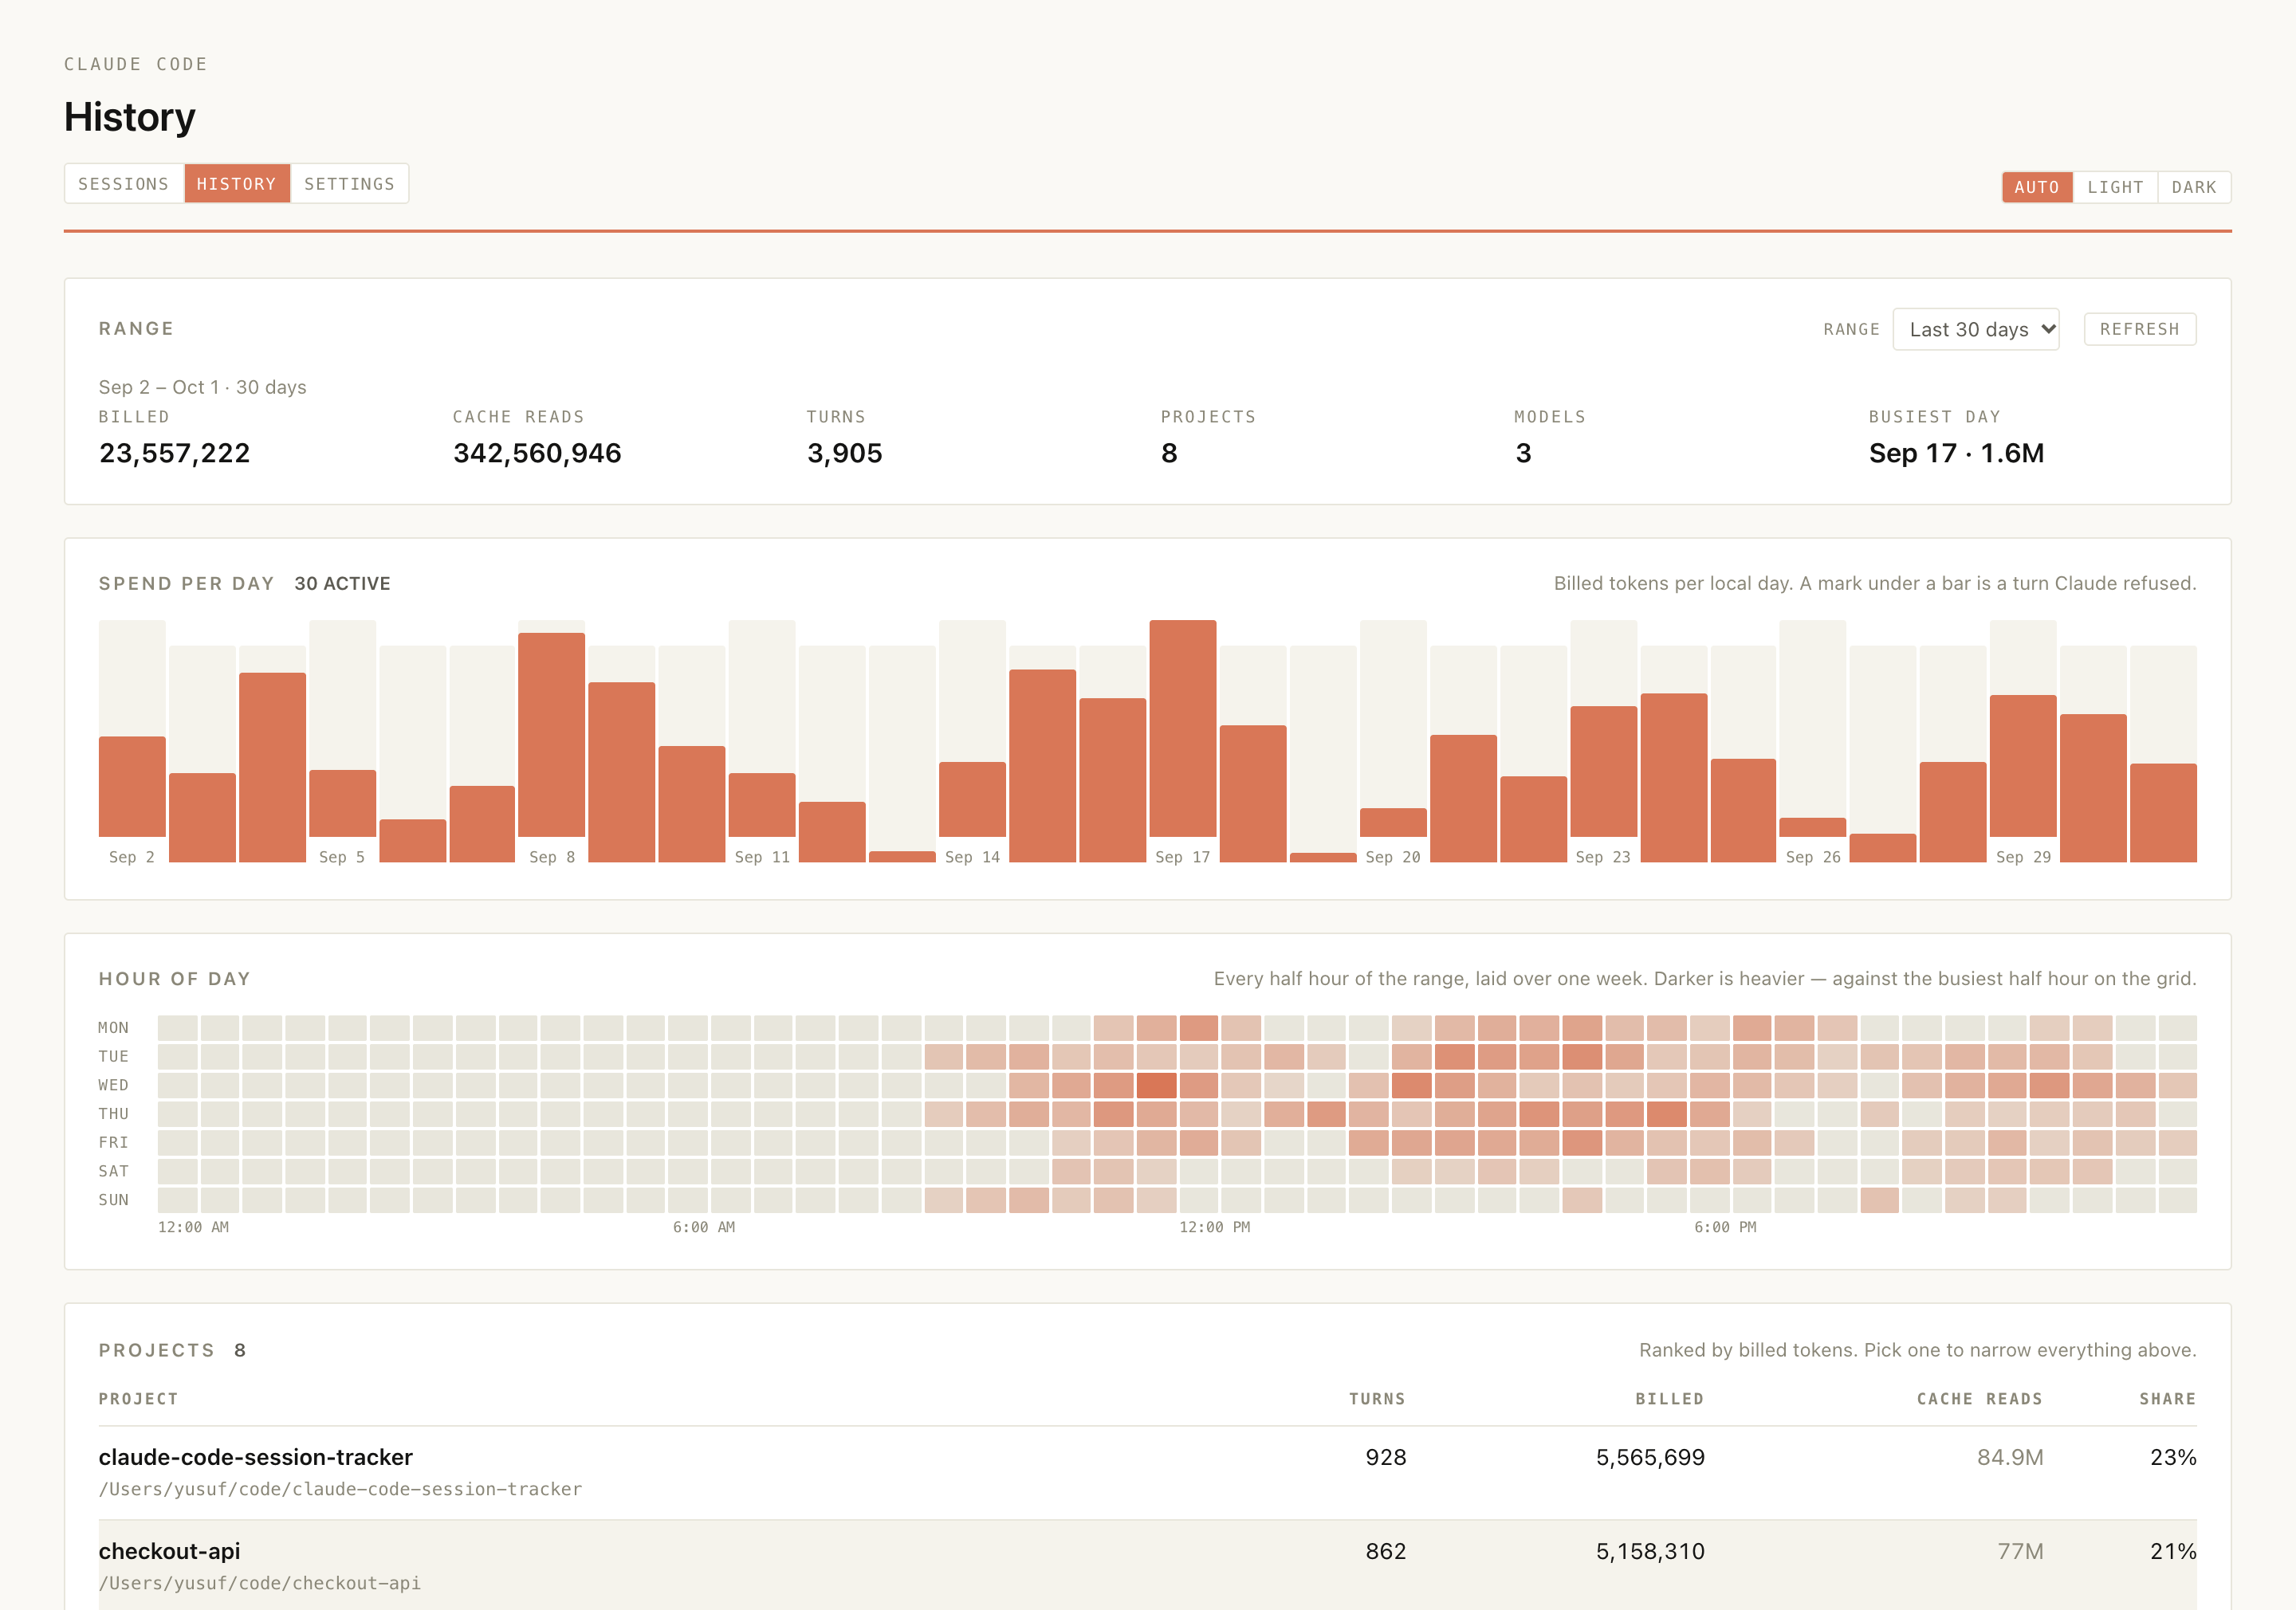Click the 84.9M cache reads cell
2296x1610 pixels.
pyautogui.click(x=2010, y=1457)
